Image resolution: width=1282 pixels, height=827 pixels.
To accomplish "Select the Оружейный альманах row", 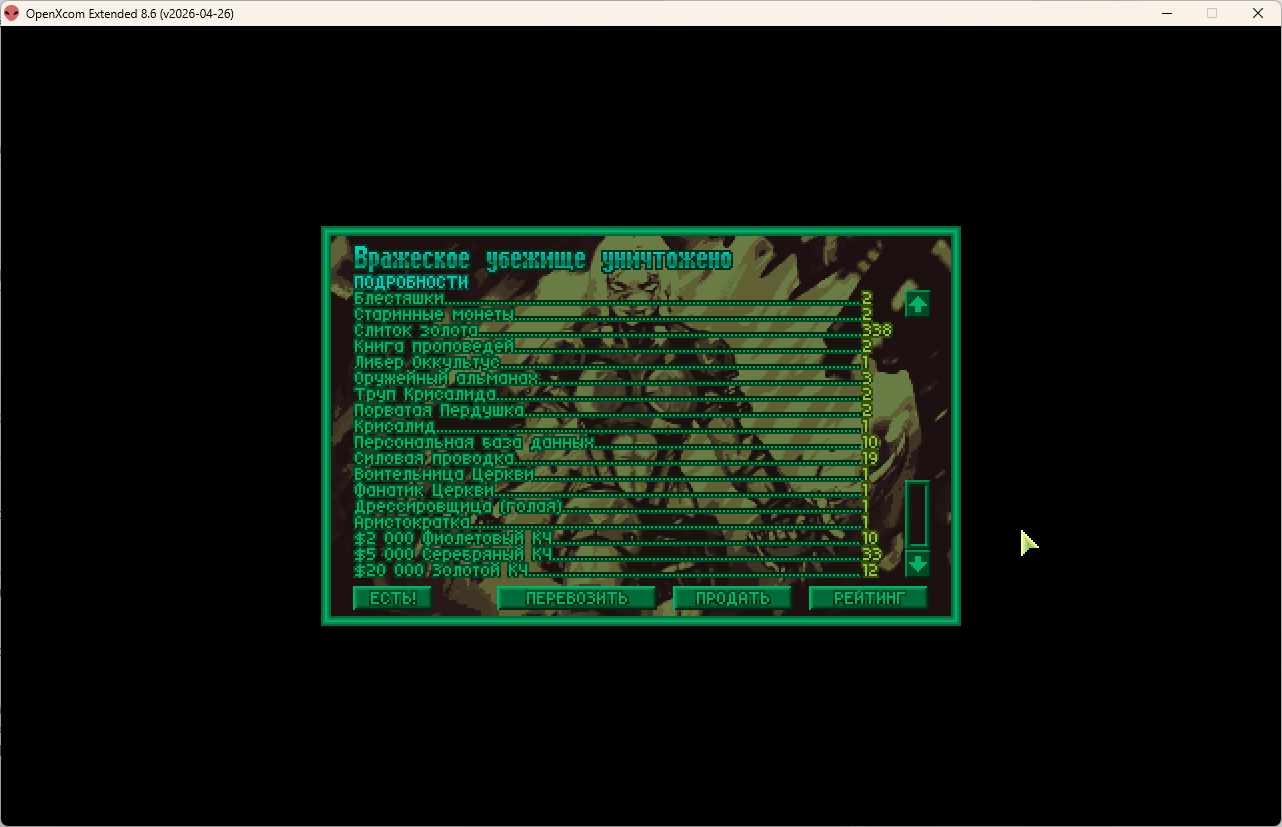I will coord(623,378).
